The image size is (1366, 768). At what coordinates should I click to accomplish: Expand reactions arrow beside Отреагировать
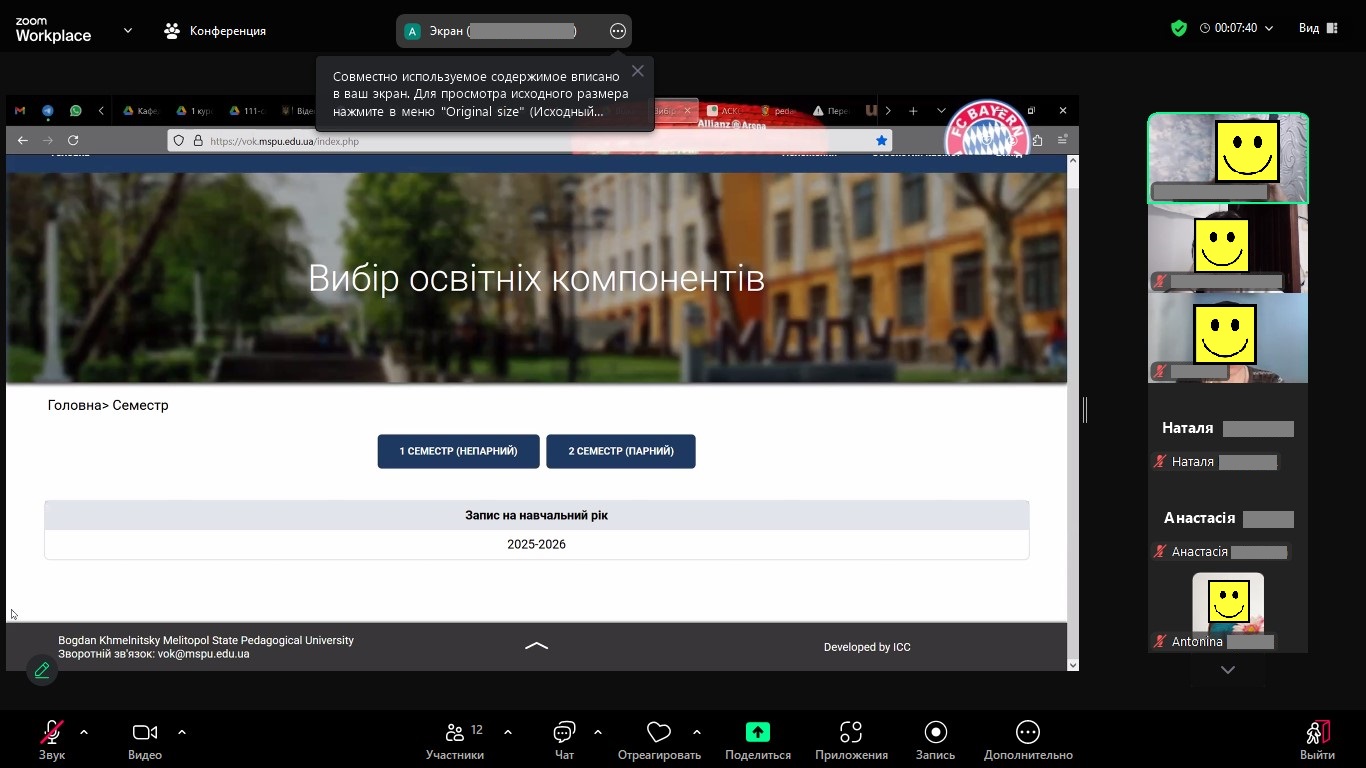point(697,732)
